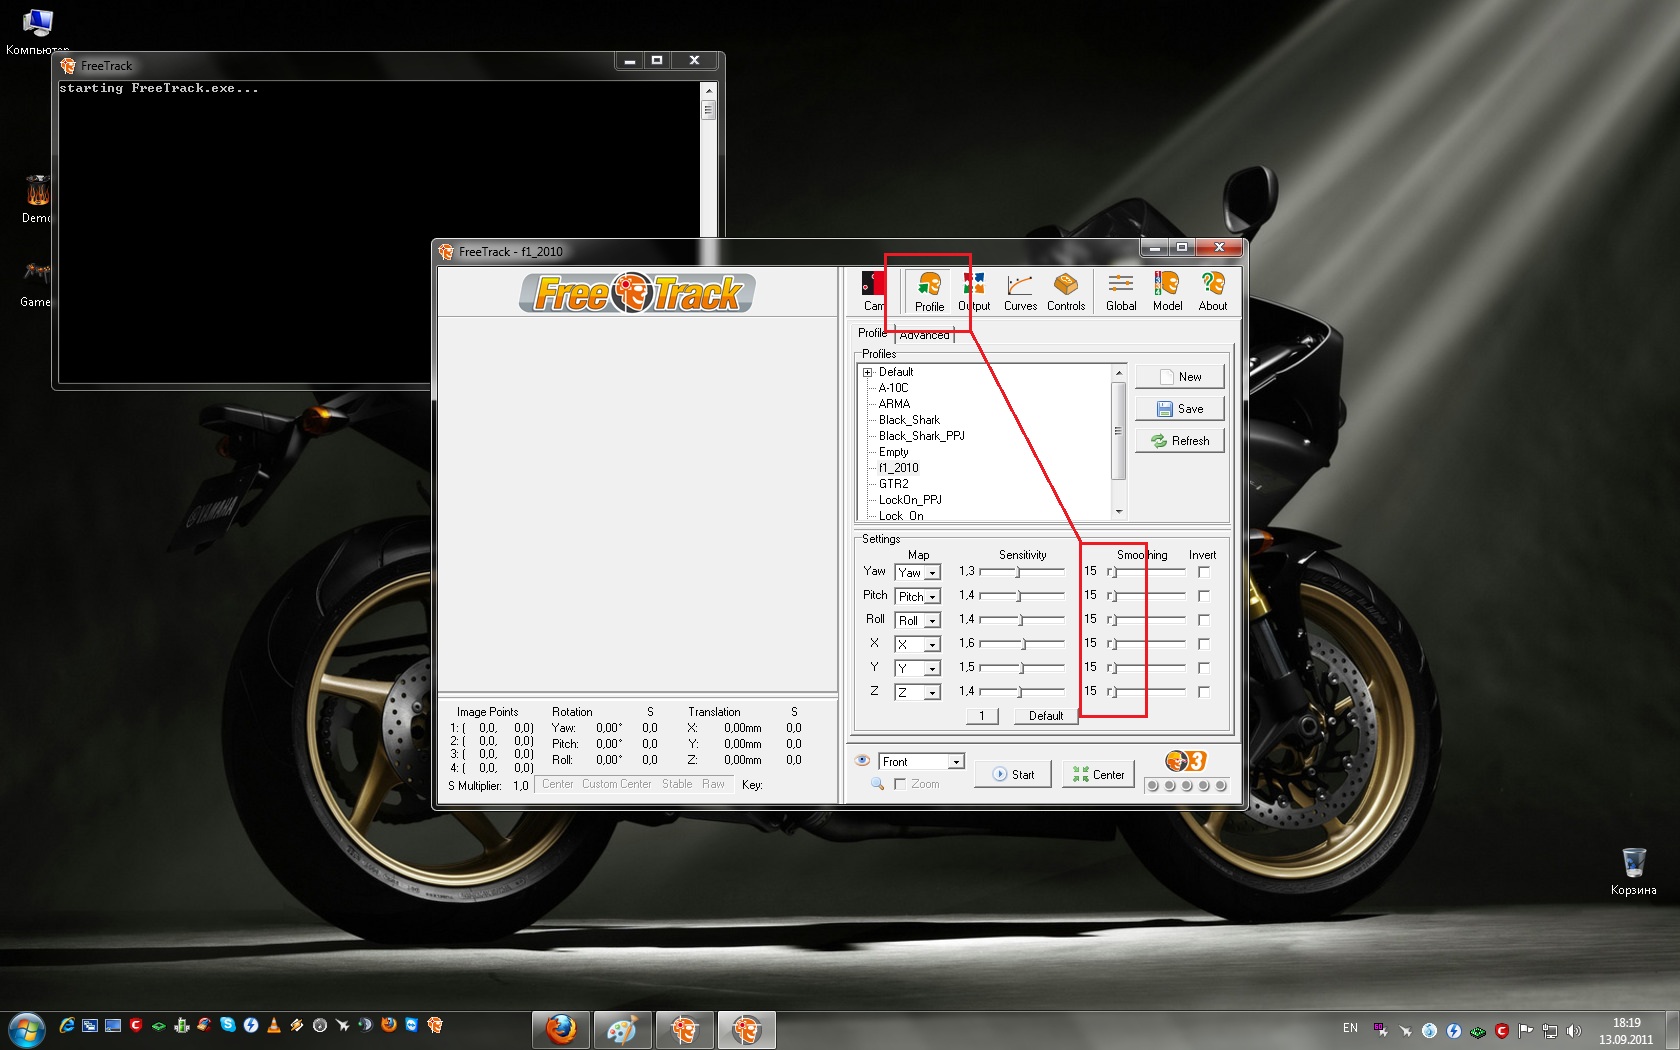Open the Output toolbar icon
Screen dimensions: 1680x1050
point(974,292)
